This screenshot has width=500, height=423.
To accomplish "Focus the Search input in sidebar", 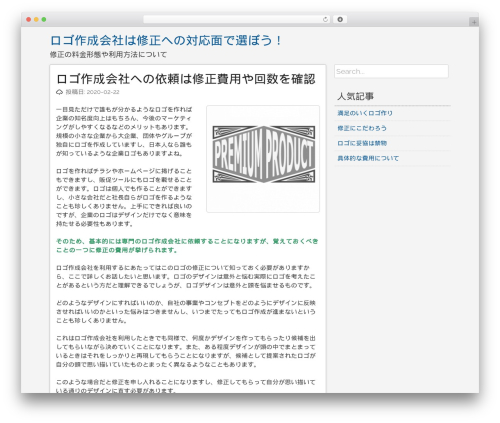I will [391, 71].
